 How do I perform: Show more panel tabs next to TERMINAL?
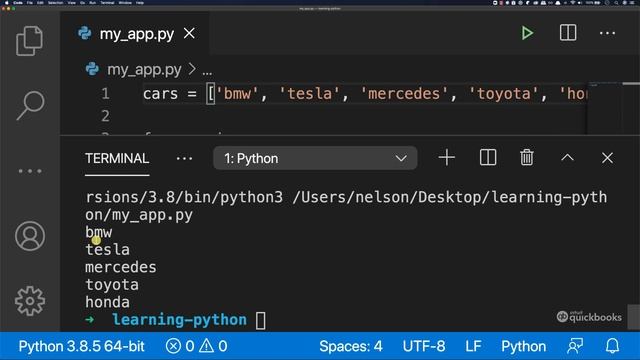[x=184, y=158]
